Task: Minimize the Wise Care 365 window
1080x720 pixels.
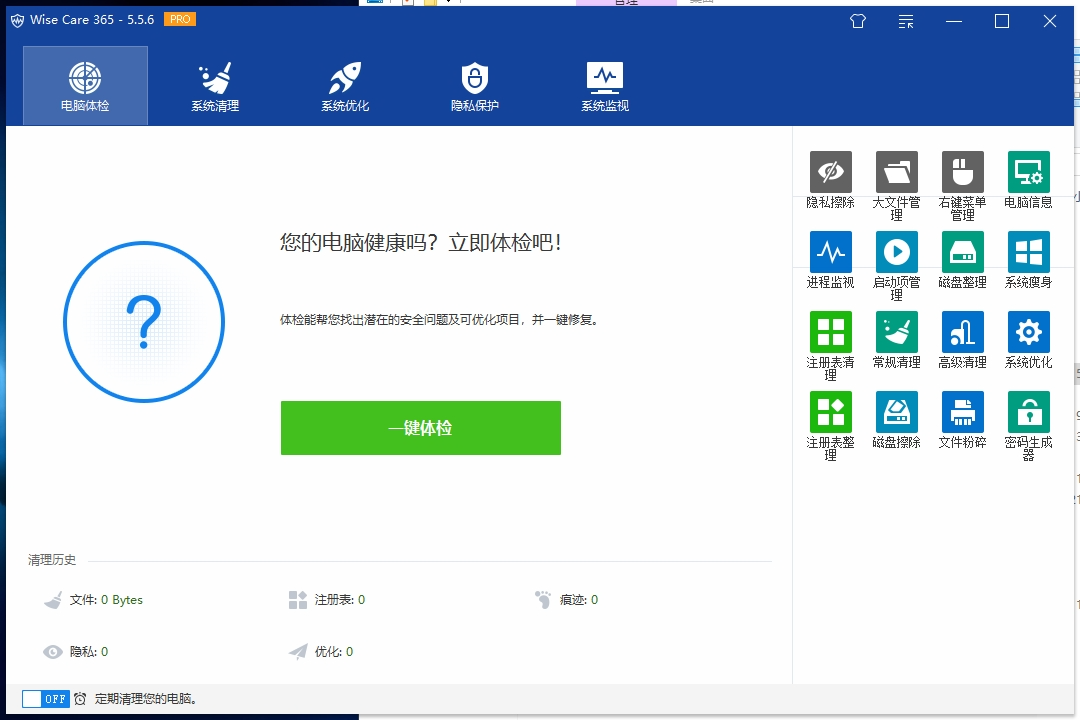Action: (x=954, y=21)
